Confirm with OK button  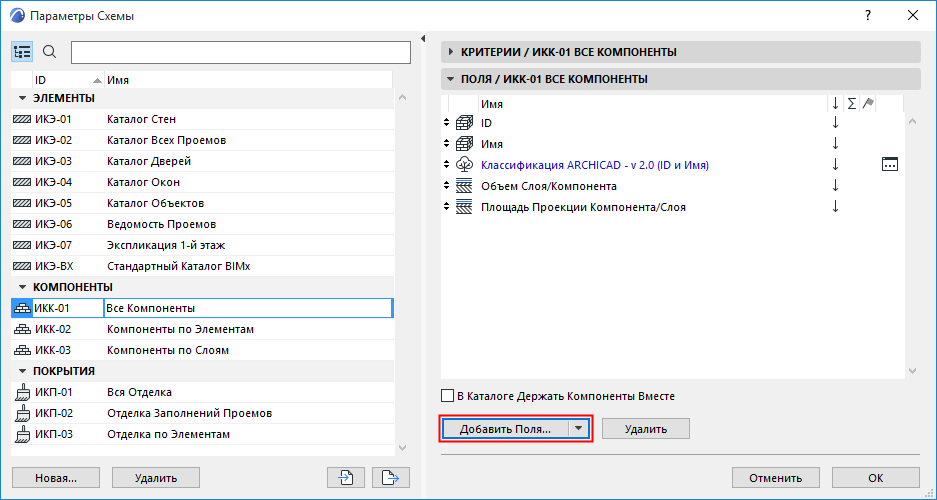click(x=875, y=478)
